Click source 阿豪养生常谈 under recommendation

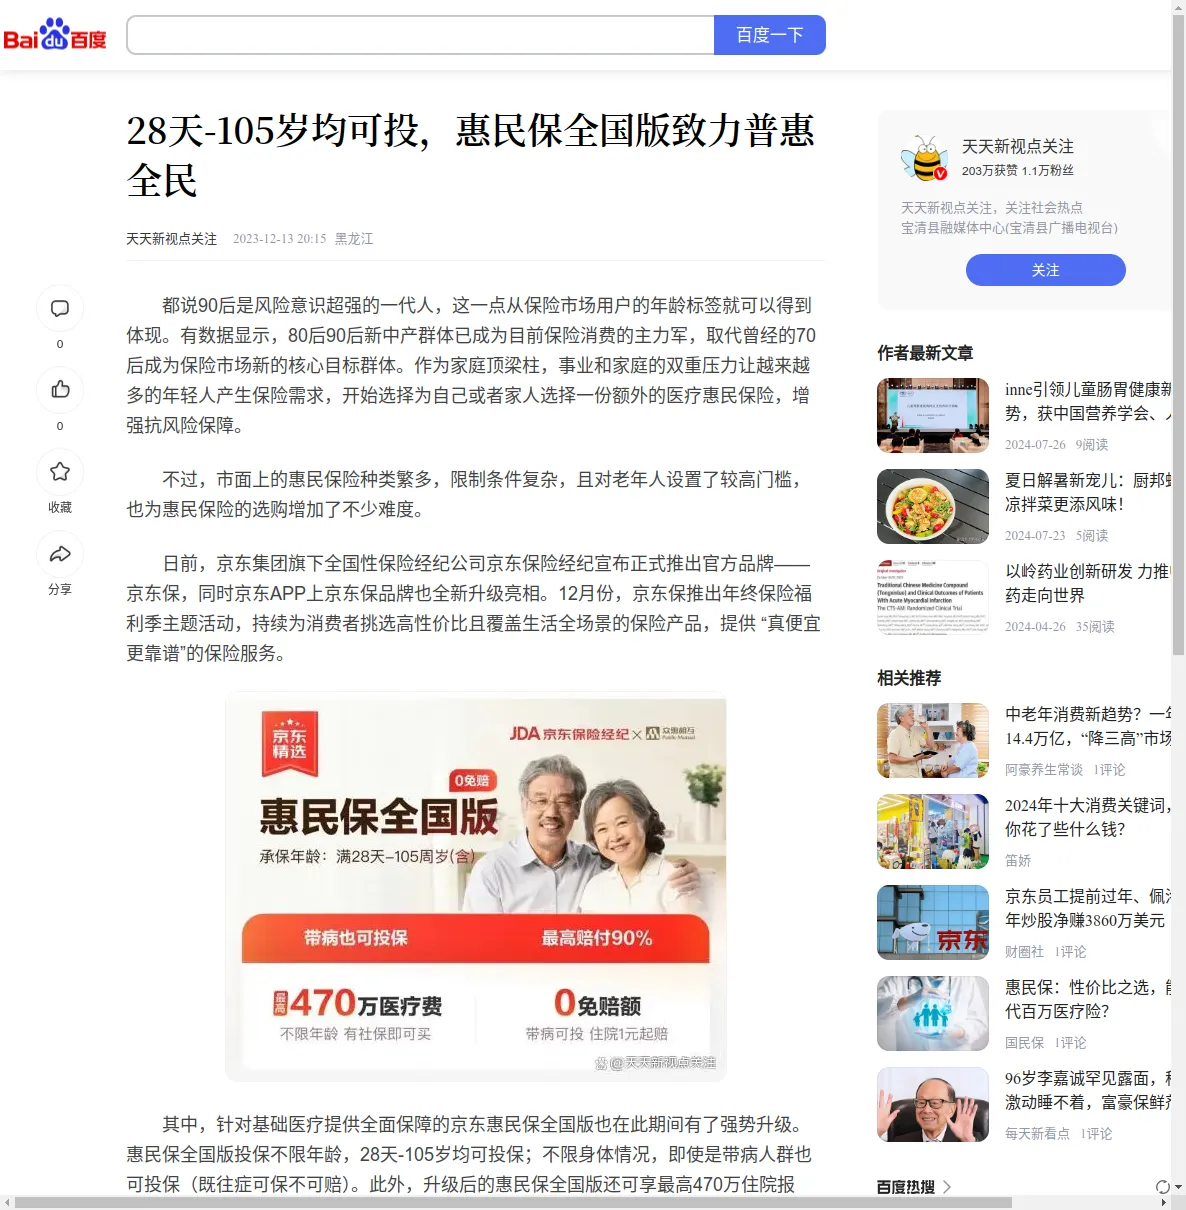click(1044, 770)
